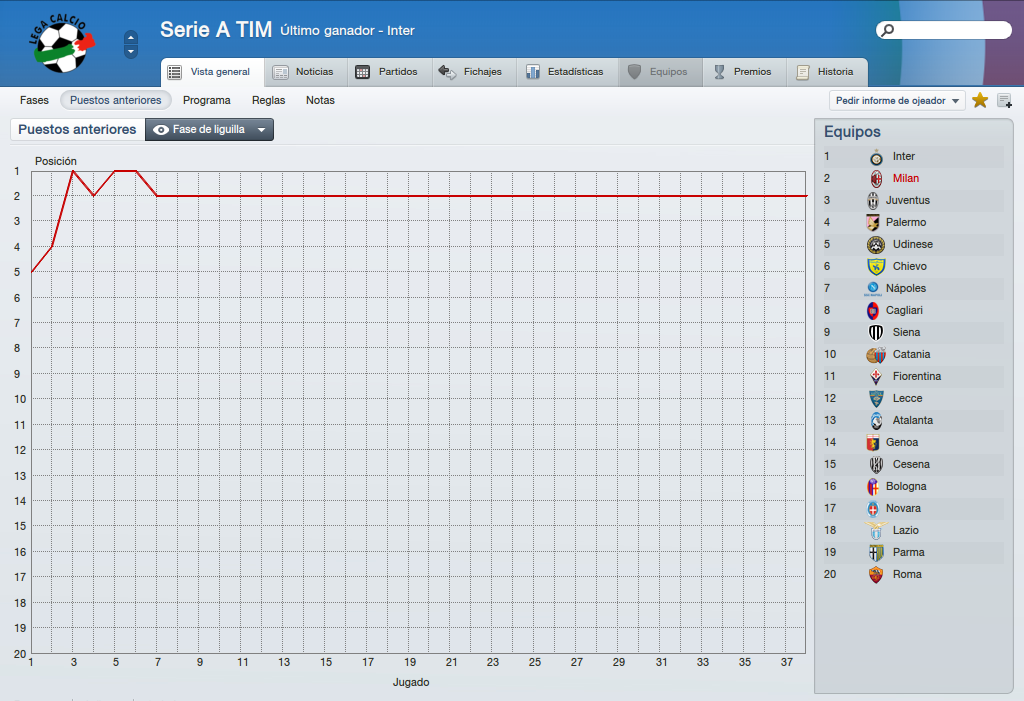Click the Udinese club badge
Viewport: 1024px width, 701px height.
click(x=876, y=244)
